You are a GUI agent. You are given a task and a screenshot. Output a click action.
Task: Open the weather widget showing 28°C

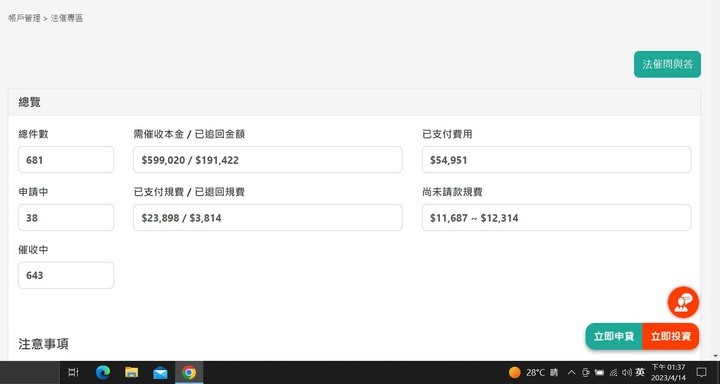(534, 373)
